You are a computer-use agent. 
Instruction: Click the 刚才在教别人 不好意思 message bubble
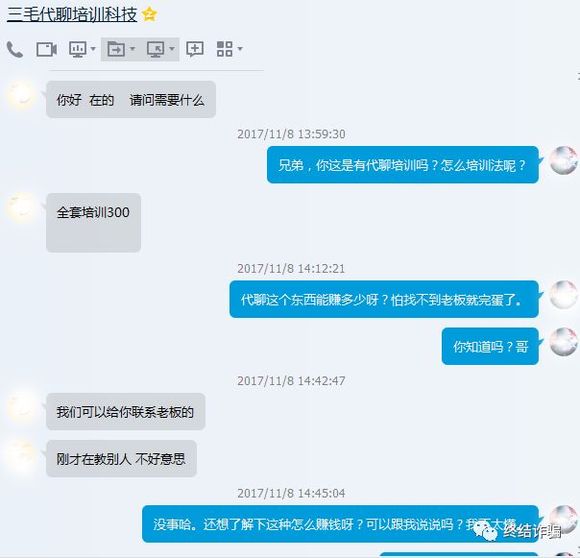tap(121, 459)
